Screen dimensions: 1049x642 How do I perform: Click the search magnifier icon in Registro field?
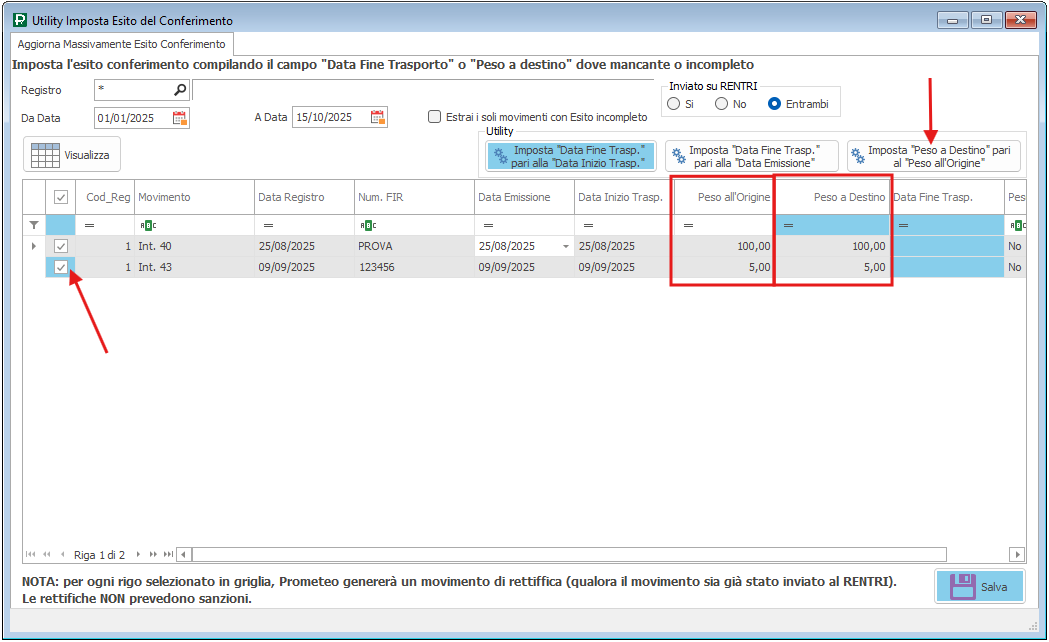coord(180,90)
